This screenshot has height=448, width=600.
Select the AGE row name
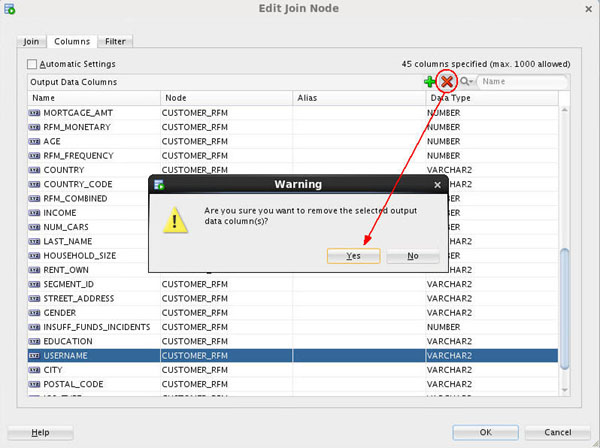click(52, 142)
